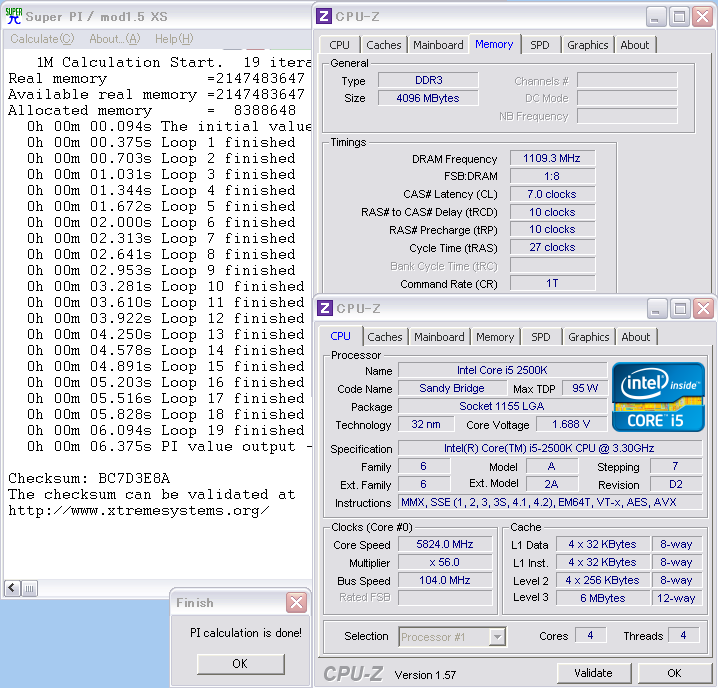Click the Command Rate 1T value
Viewport: 718px width, 688px height.
pyautogui.click(x=552, y=283)
